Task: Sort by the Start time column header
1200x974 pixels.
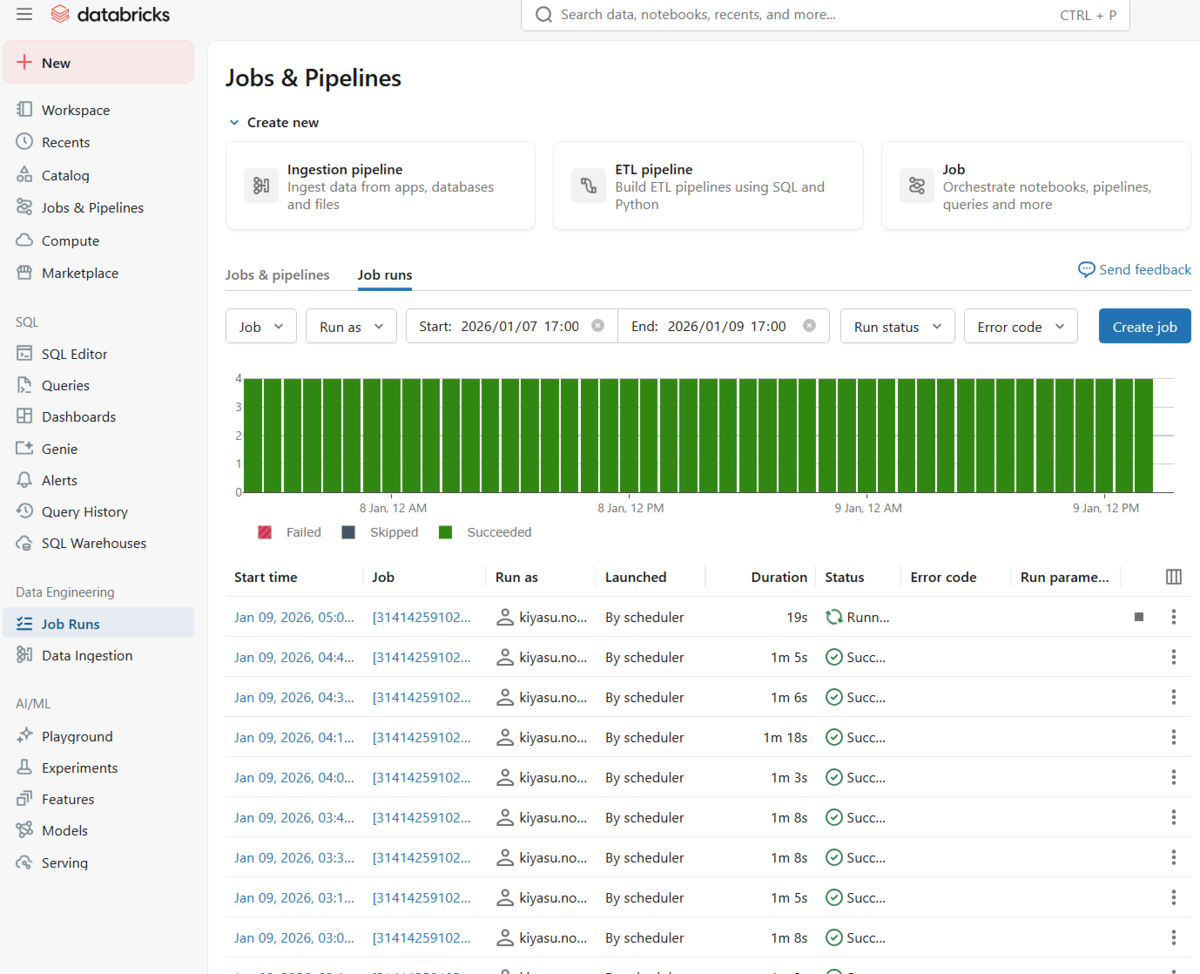Action: point(265,577)
